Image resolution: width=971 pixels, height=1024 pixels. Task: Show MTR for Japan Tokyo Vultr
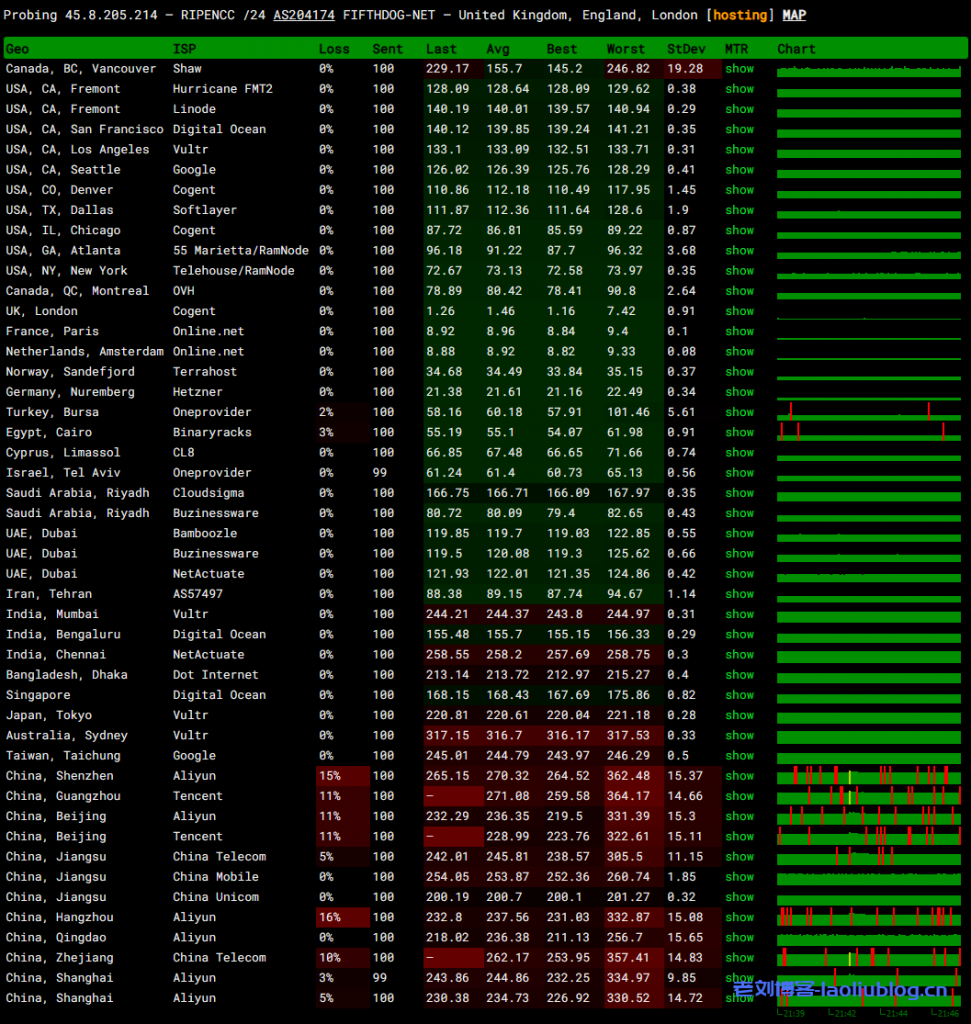(739, 715)
